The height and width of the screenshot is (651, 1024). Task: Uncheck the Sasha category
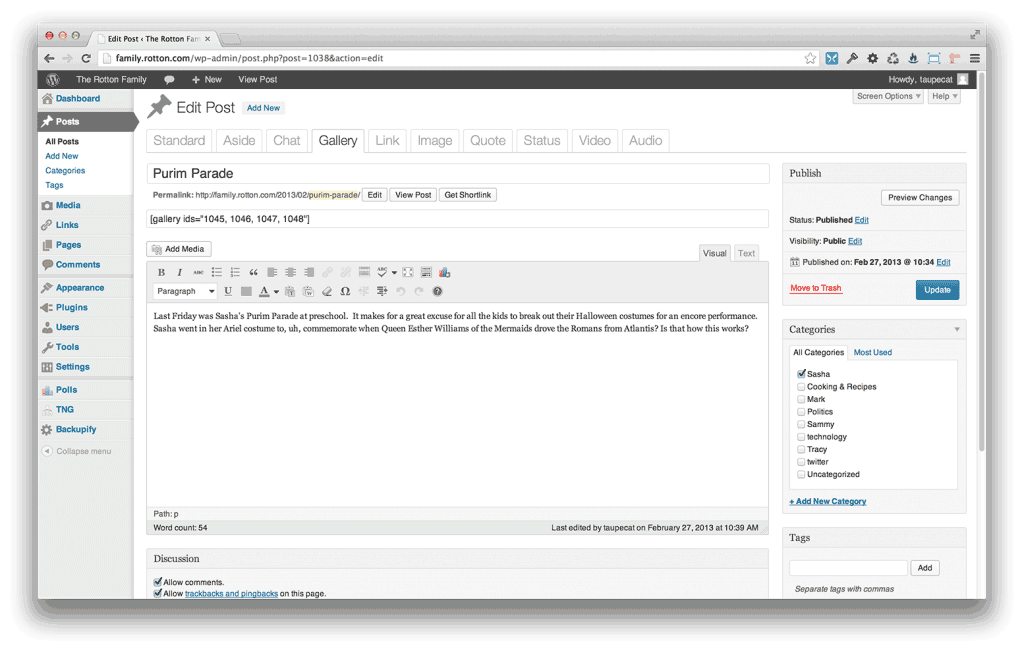802,374
